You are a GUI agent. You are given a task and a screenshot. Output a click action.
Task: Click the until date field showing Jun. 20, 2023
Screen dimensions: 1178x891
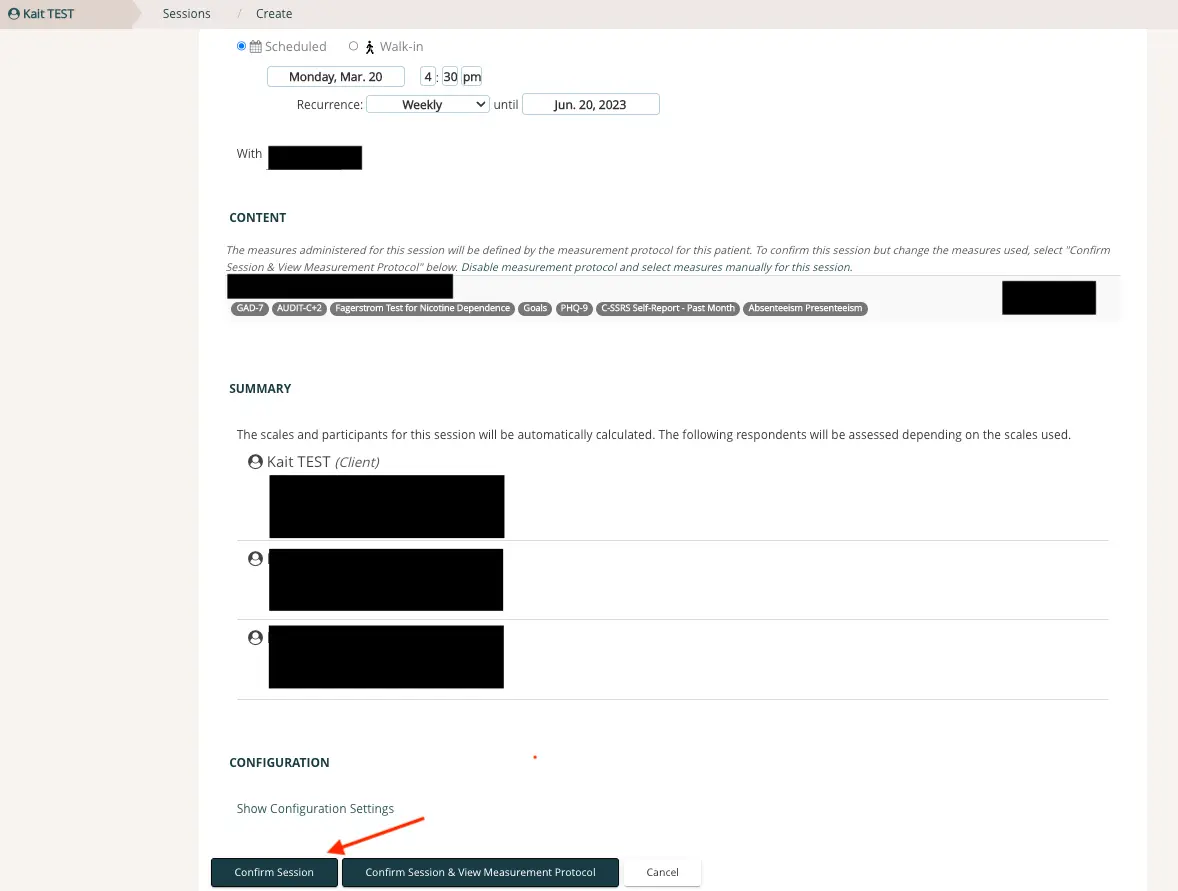(591, 104)
